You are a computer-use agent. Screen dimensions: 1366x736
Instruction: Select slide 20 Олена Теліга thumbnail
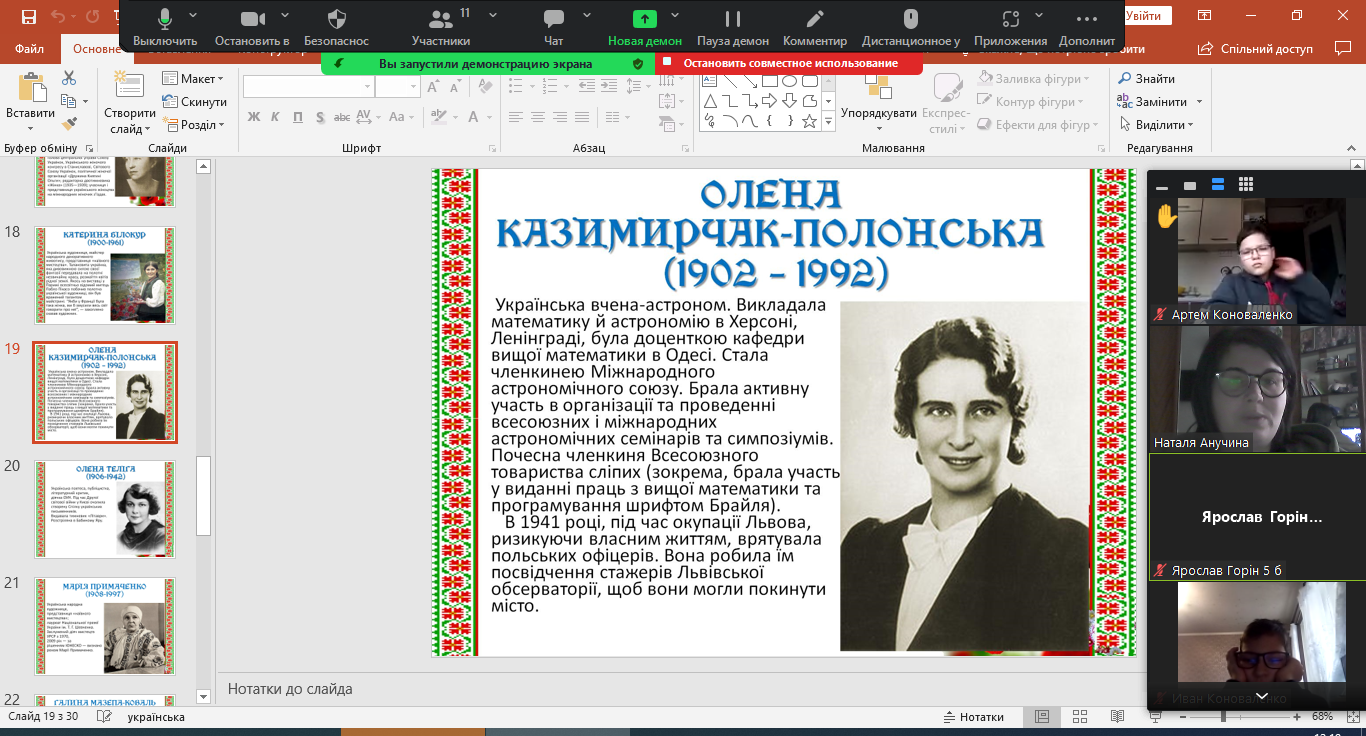(105, 509)
